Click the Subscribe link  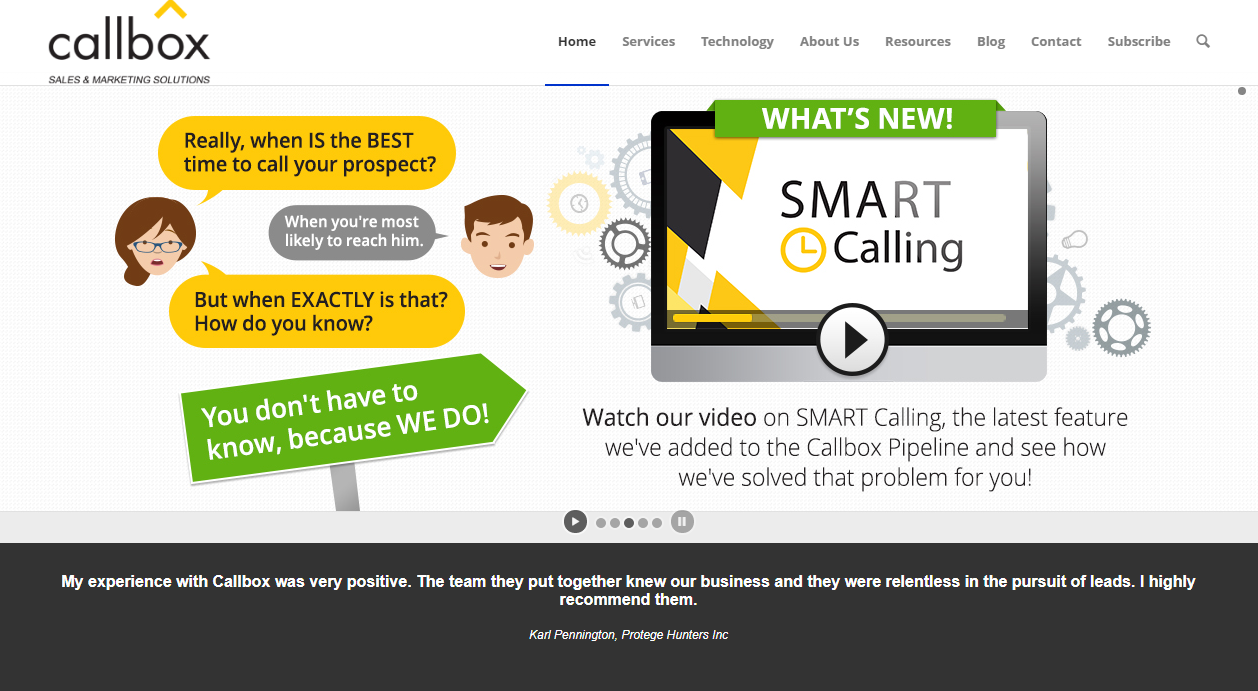click(1139, 41)
